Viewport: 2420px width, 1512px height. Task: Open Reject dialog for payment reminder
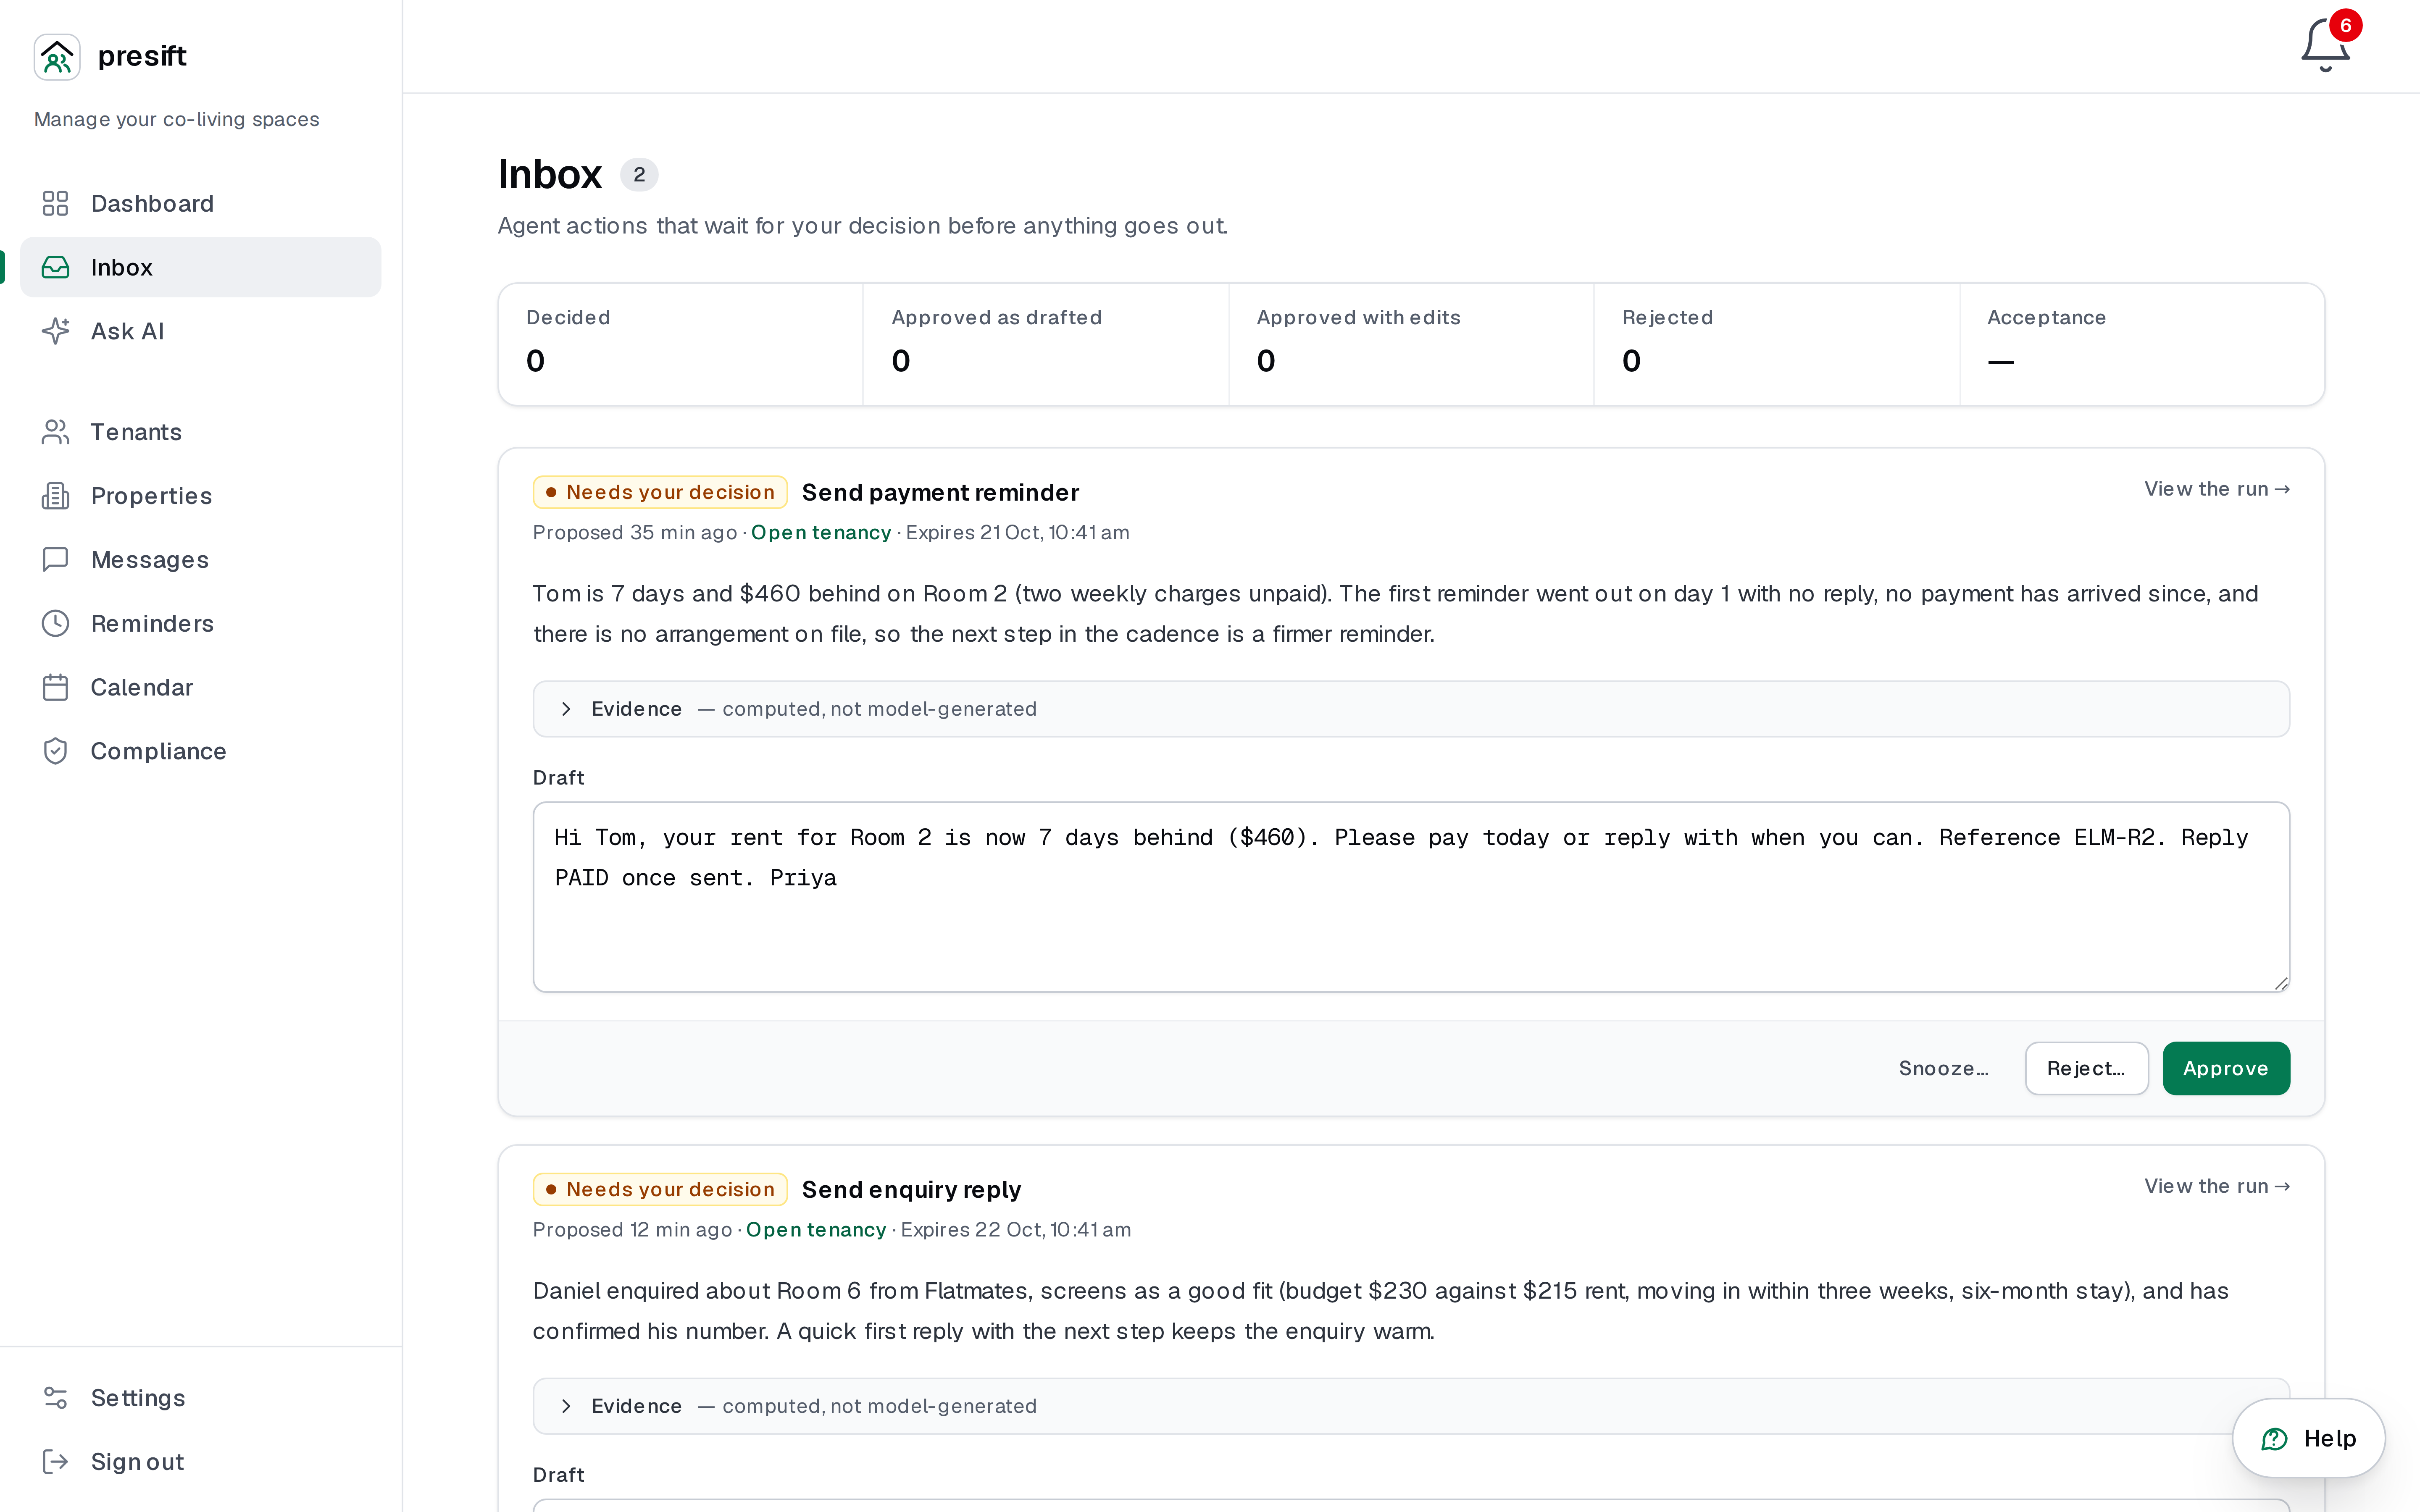pyautogui.click(x=2086, y=1068)
